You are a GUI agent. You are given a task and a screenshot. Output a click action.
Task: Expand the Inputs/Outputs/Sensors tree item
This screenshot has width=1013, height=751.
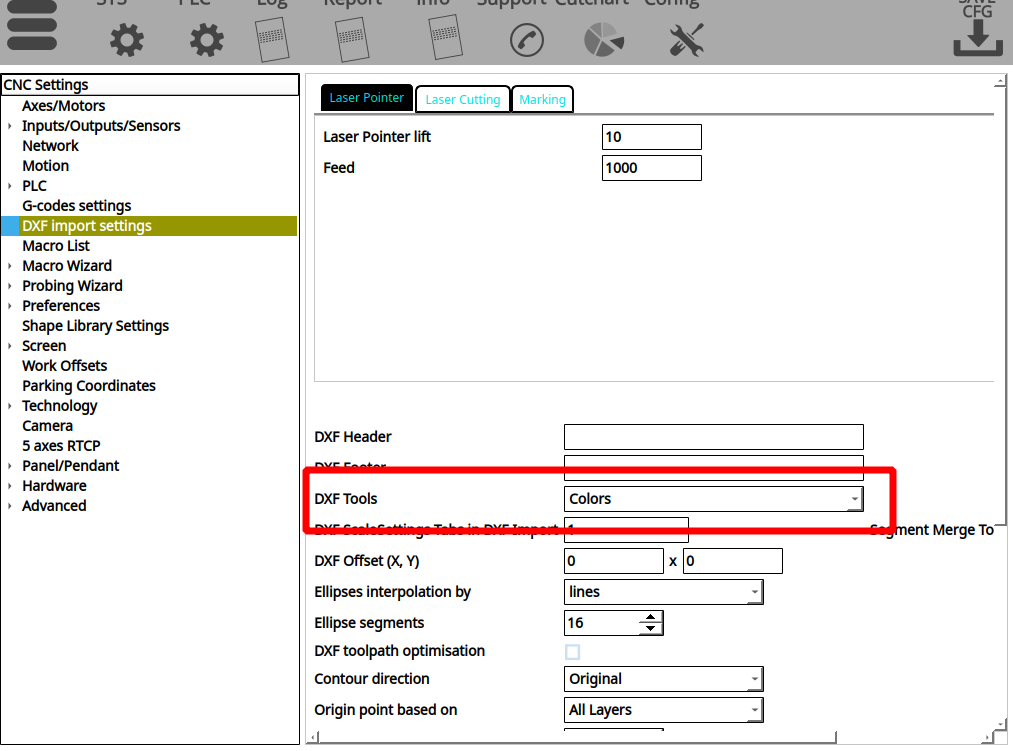(10, 126)
